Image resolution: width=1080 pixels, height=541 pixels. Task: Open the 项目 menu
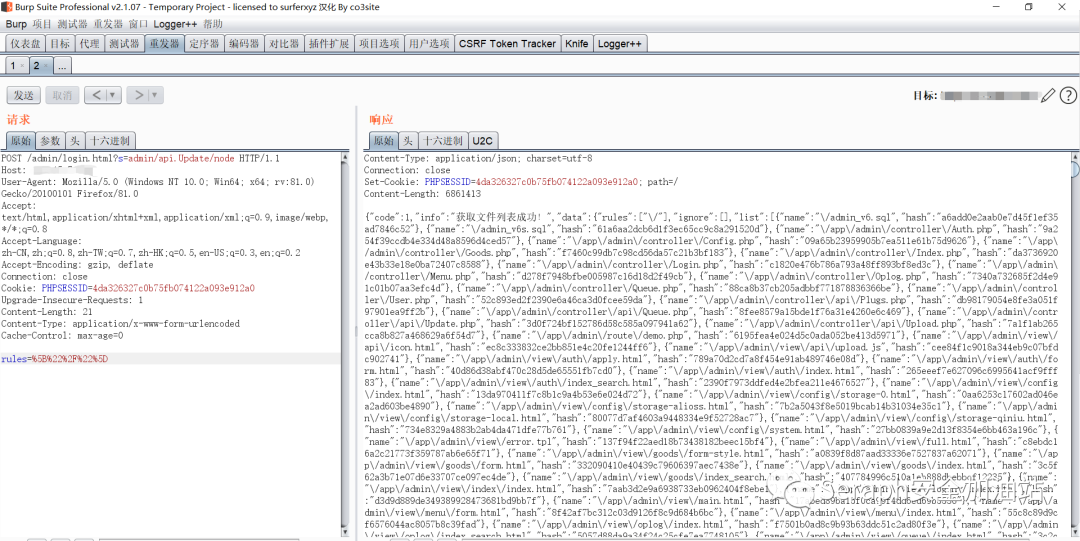click(43, 24)
